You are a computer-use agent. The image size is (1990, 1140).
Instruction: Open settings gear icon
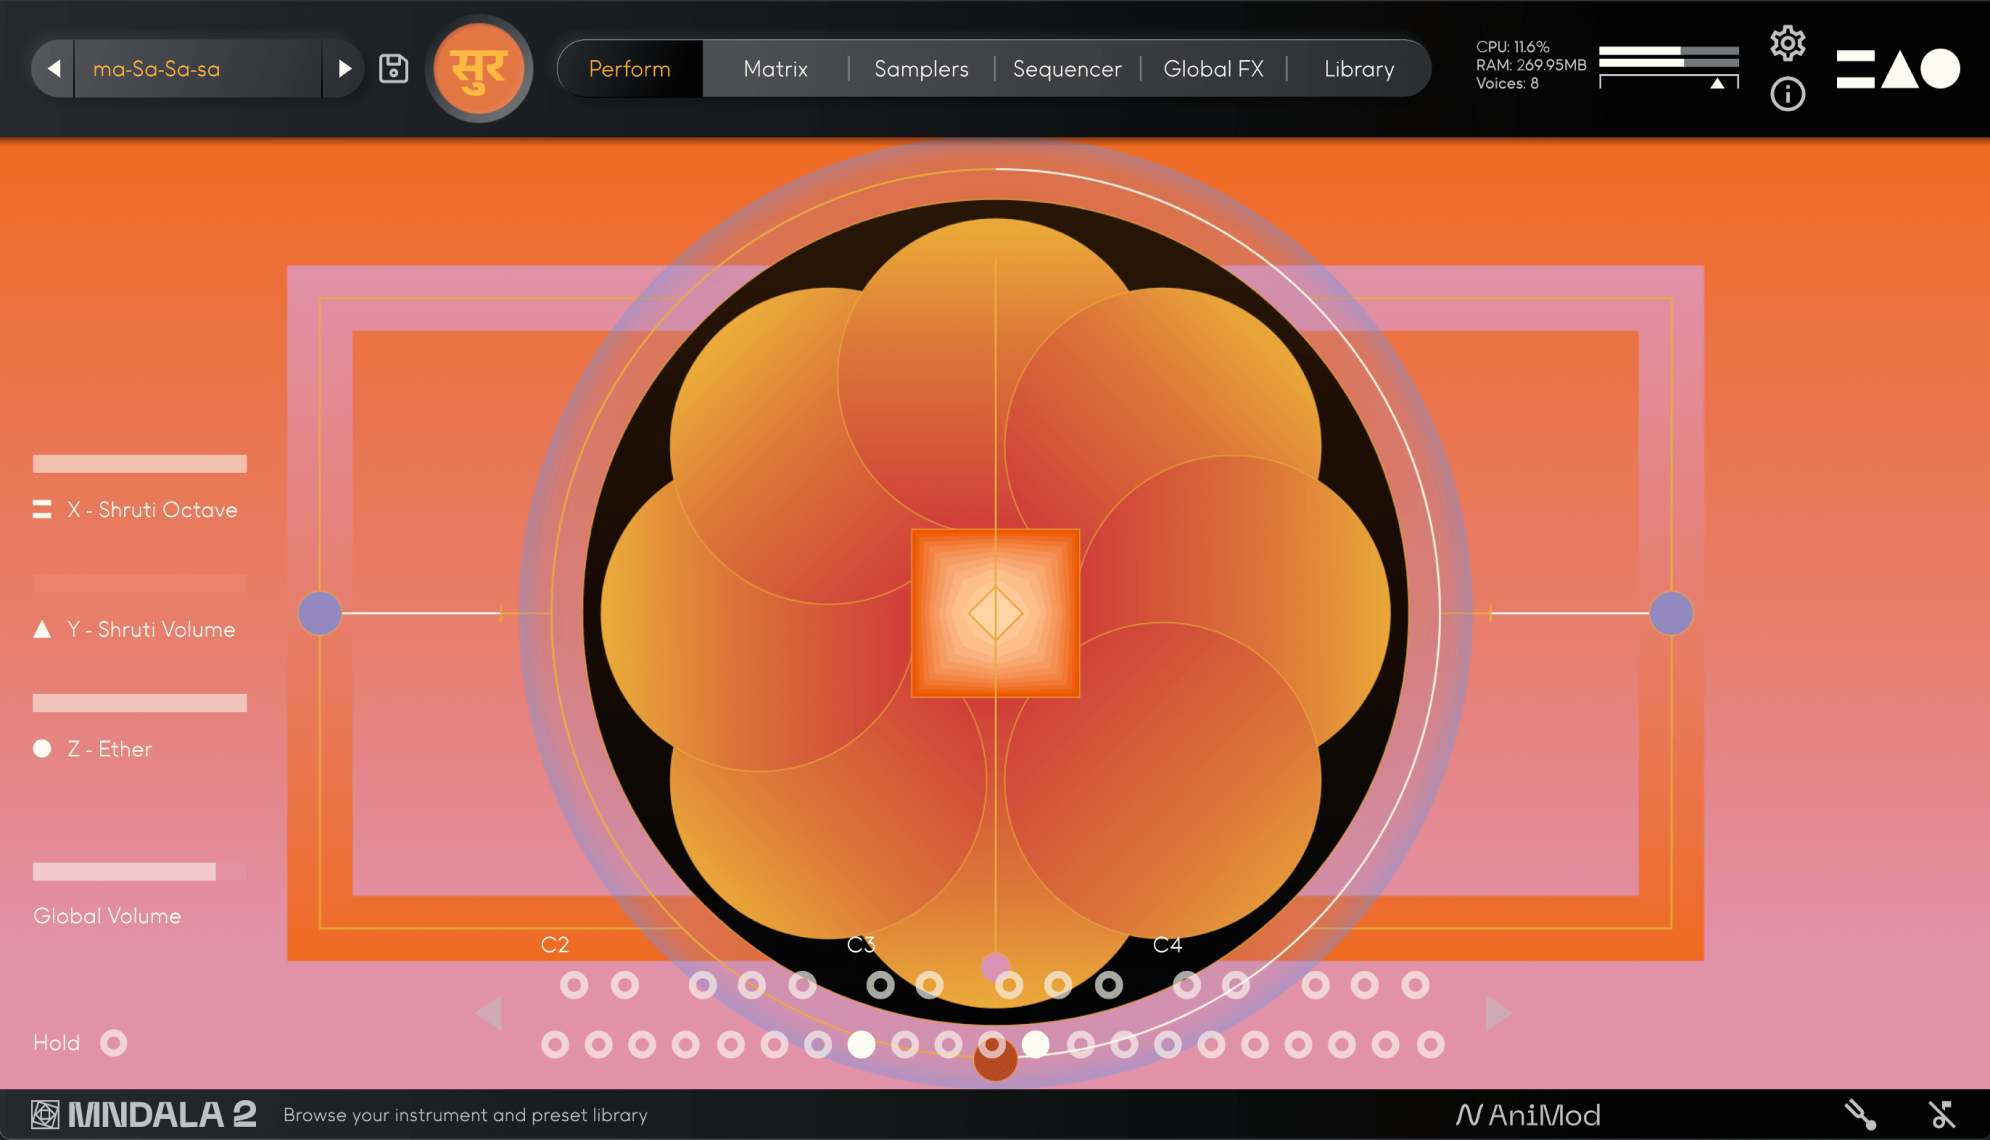click(x=1787, y=42)
